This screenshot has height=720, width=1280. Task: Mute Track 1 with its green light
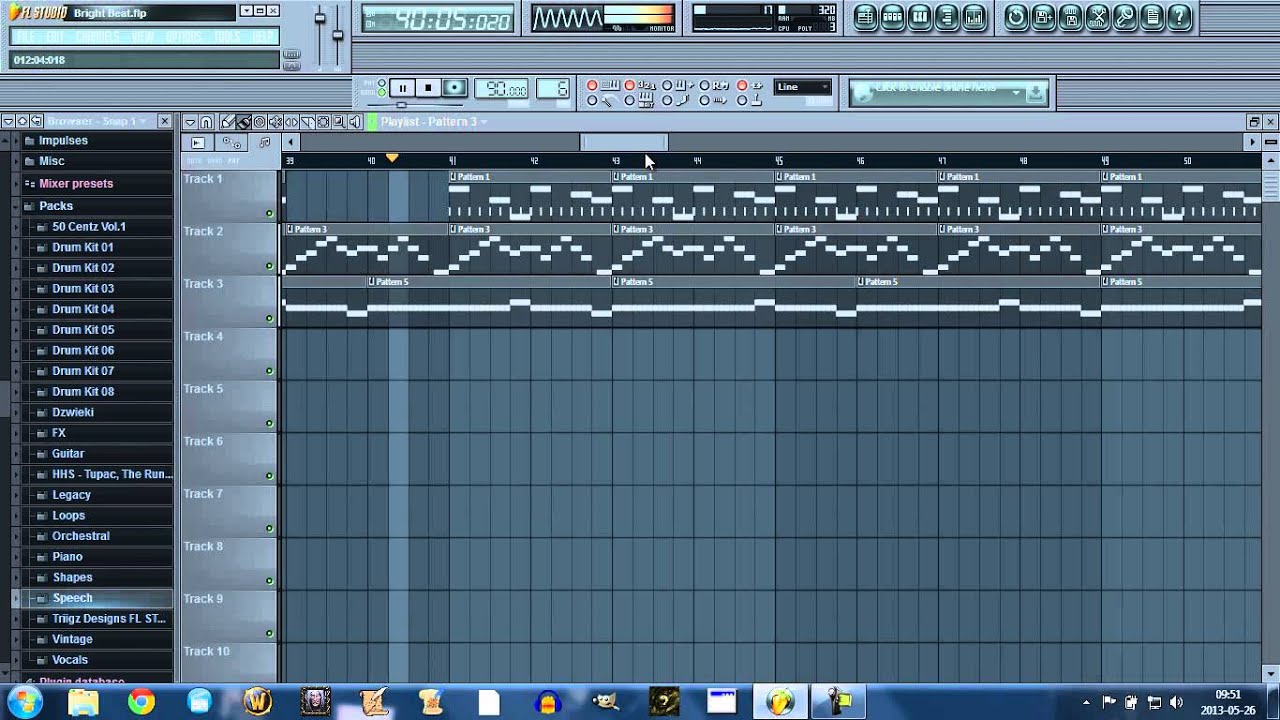tap(269, 213)
